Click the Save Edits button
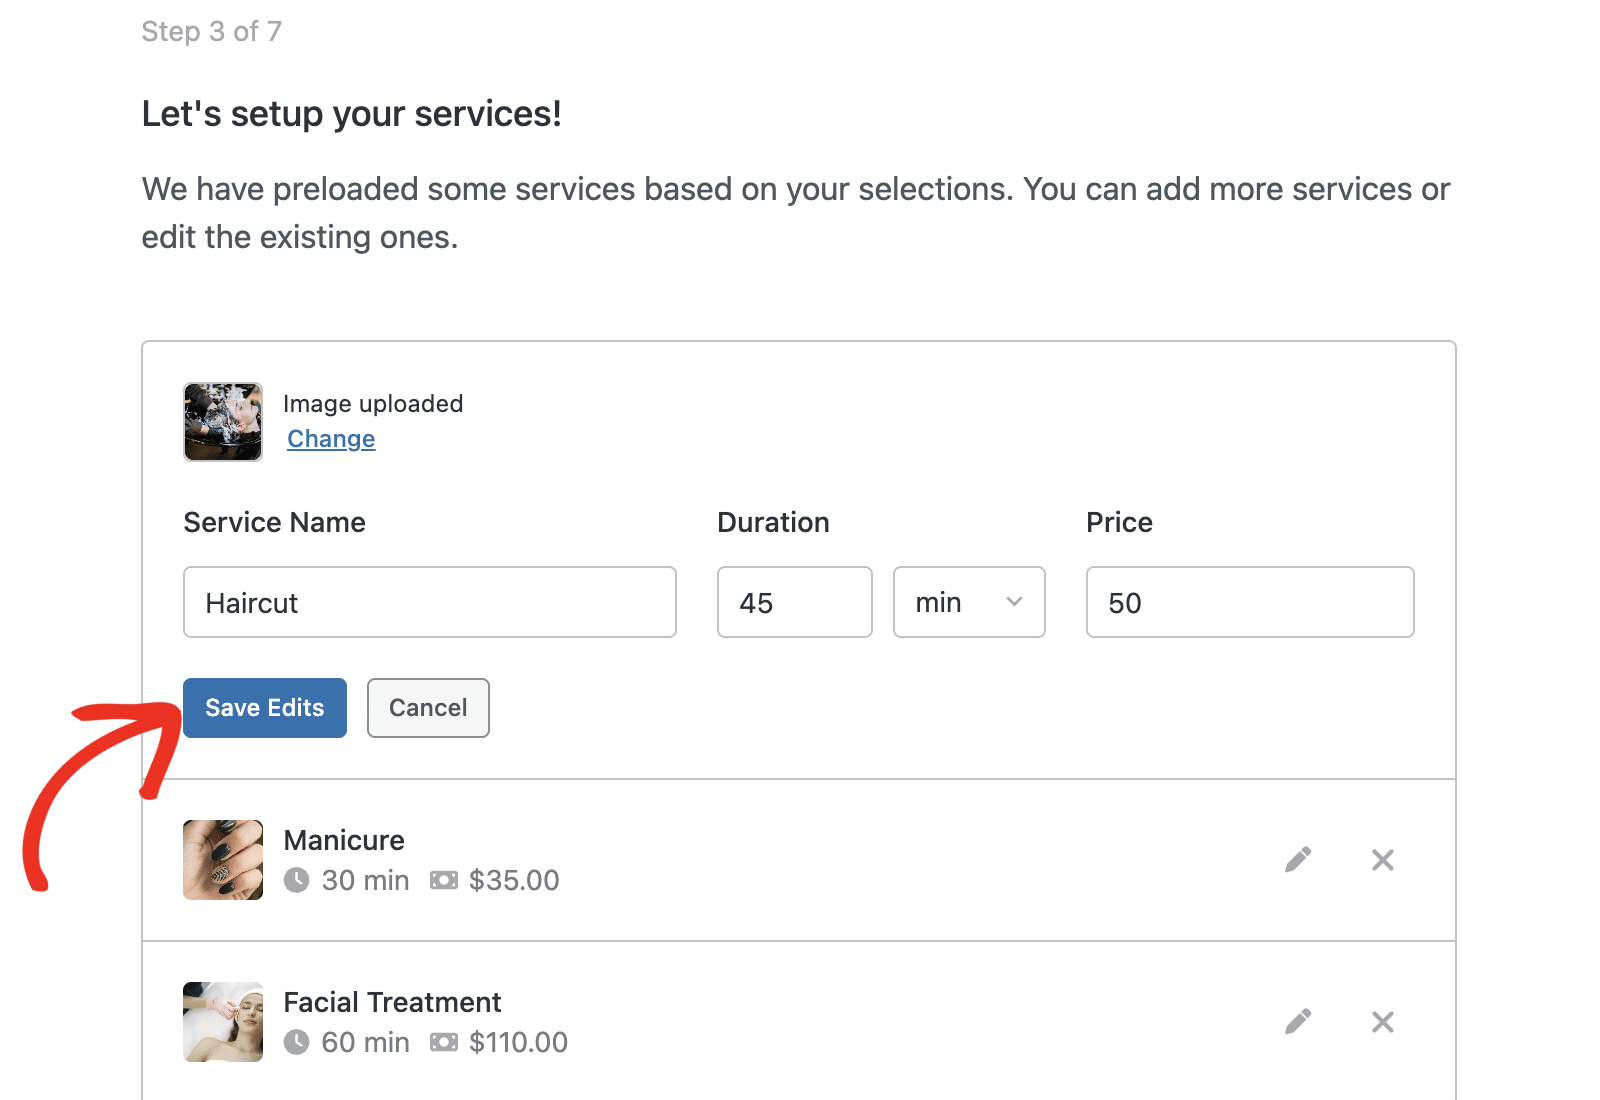This screenshot has width=1600, height=1100. (264, 707)
